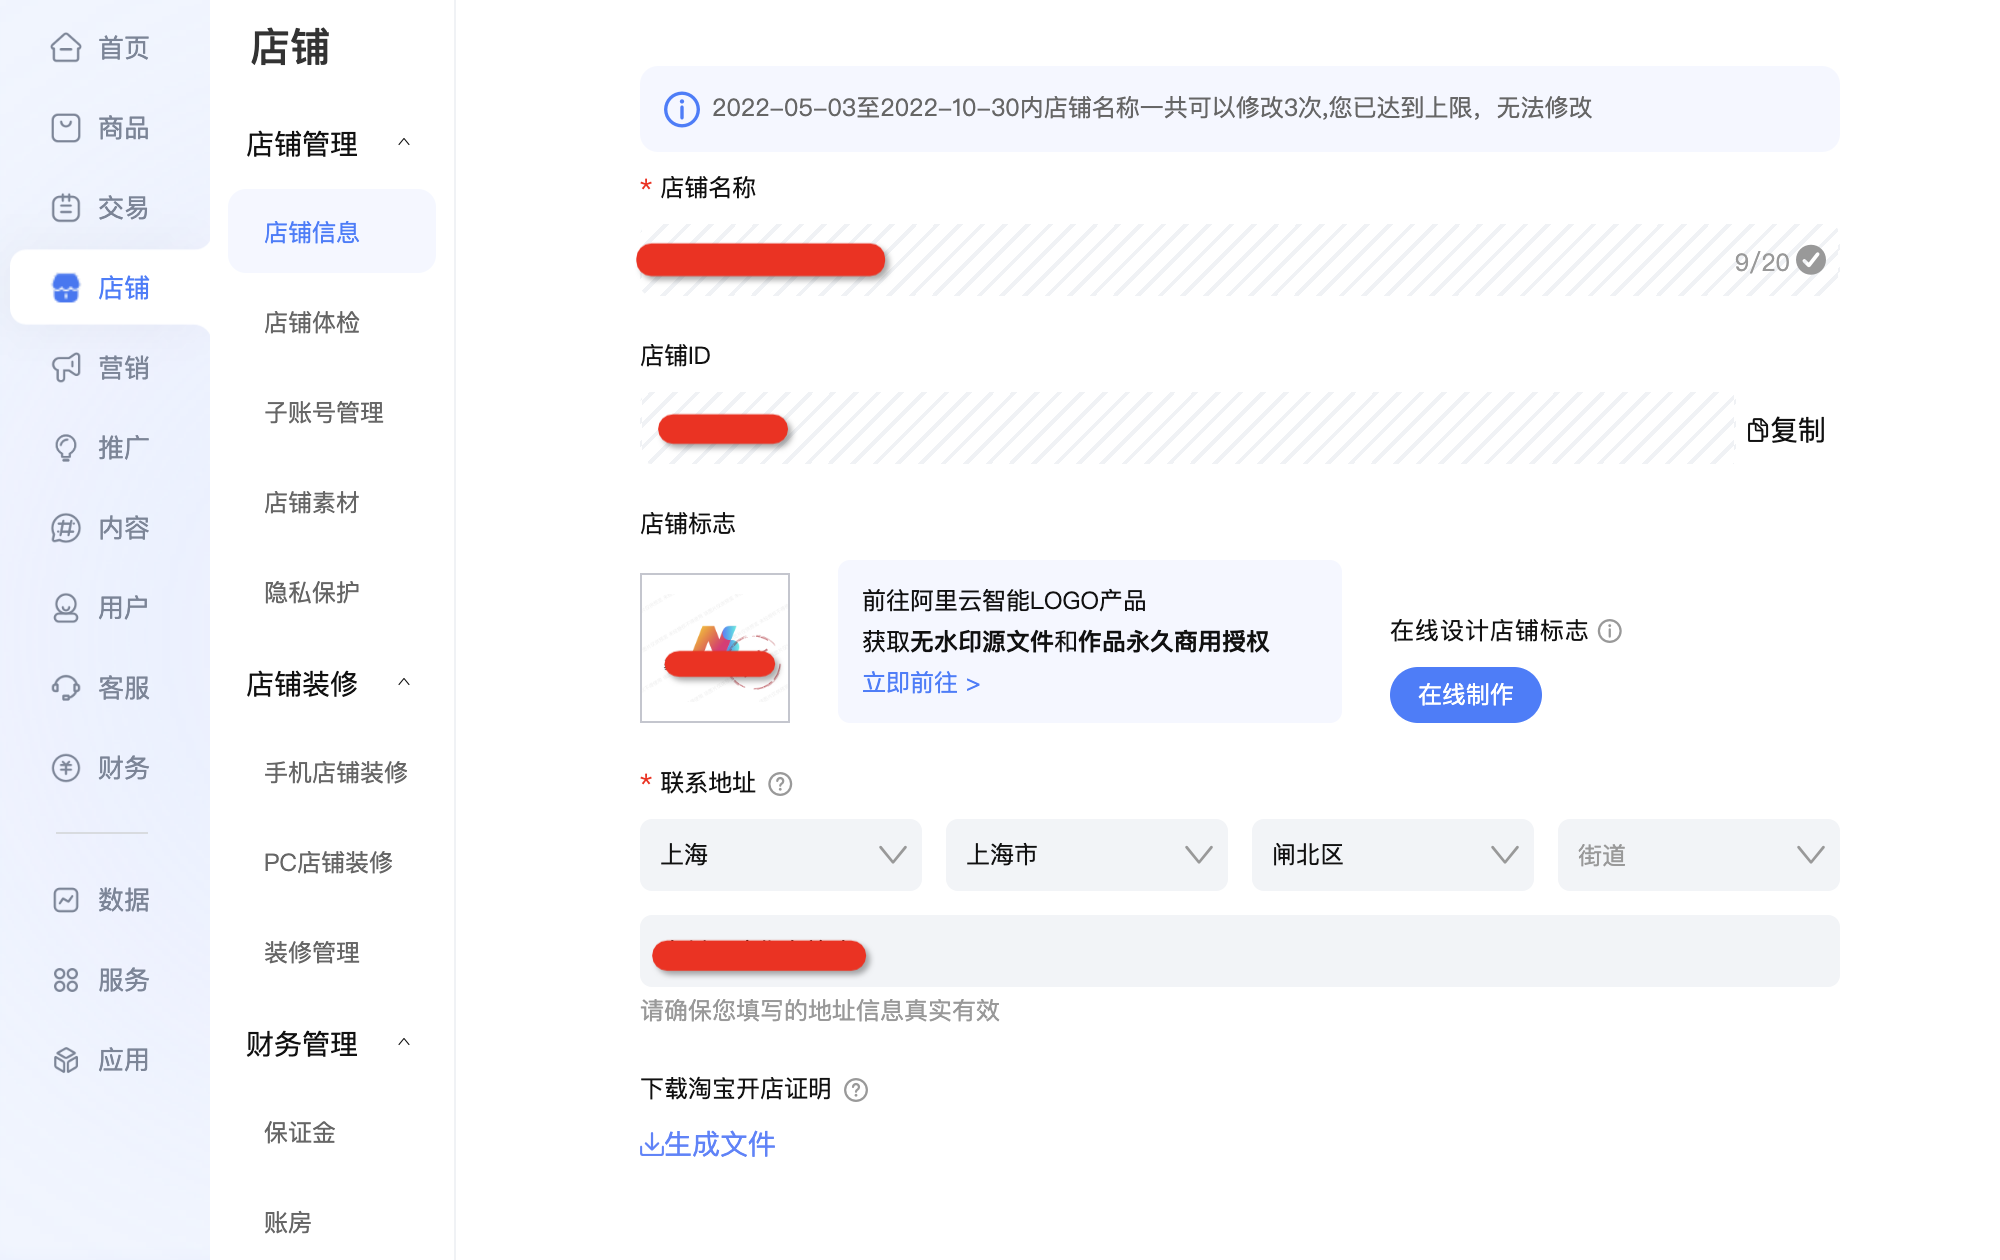
Task: Open 店铺体检 menu item
Action: click(x=312, y=322)
